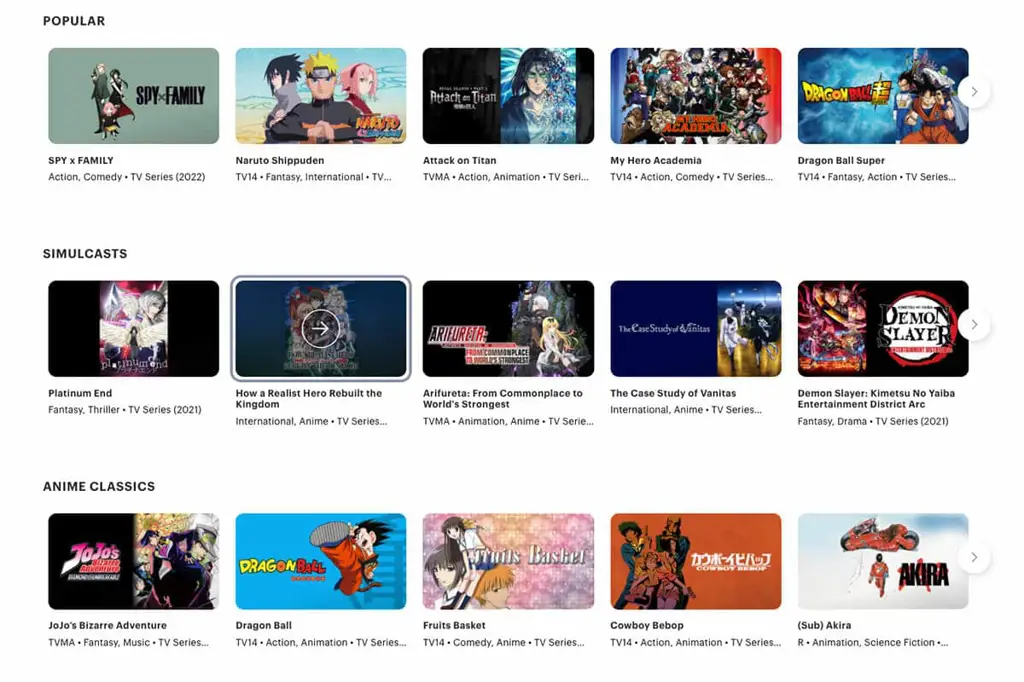This screenshot has height=682, width=1024.
Task: Click the ANIME CLASSICS section heading
Action: coord(99,486)
